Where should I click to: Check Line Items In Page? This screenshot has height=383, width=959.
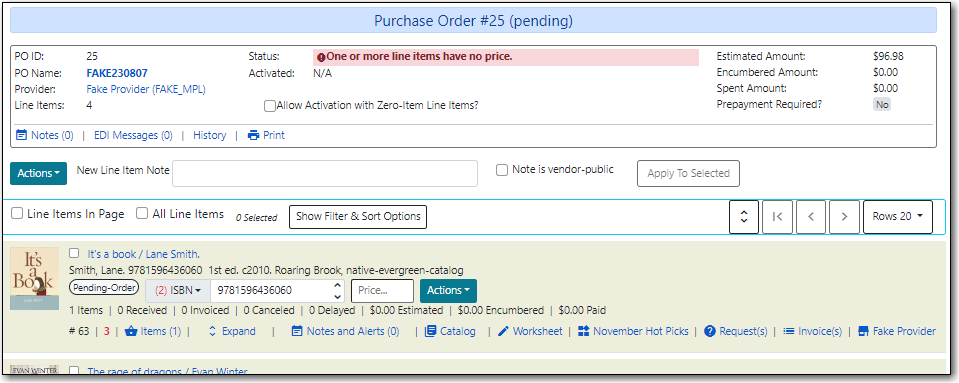(17, 214)
